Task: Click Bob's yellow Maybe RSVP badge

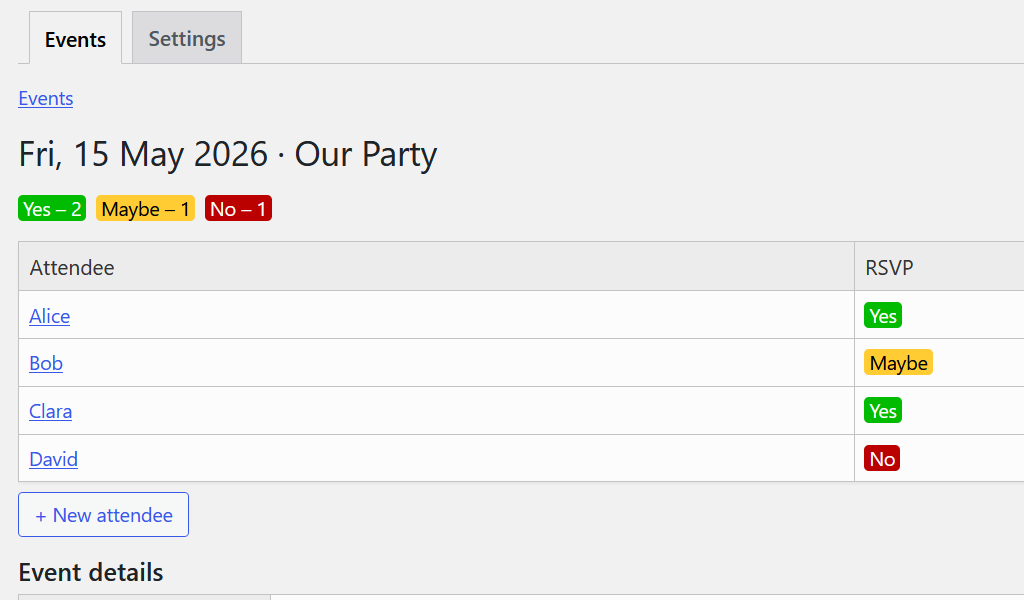Action: [x=897, y=362]
